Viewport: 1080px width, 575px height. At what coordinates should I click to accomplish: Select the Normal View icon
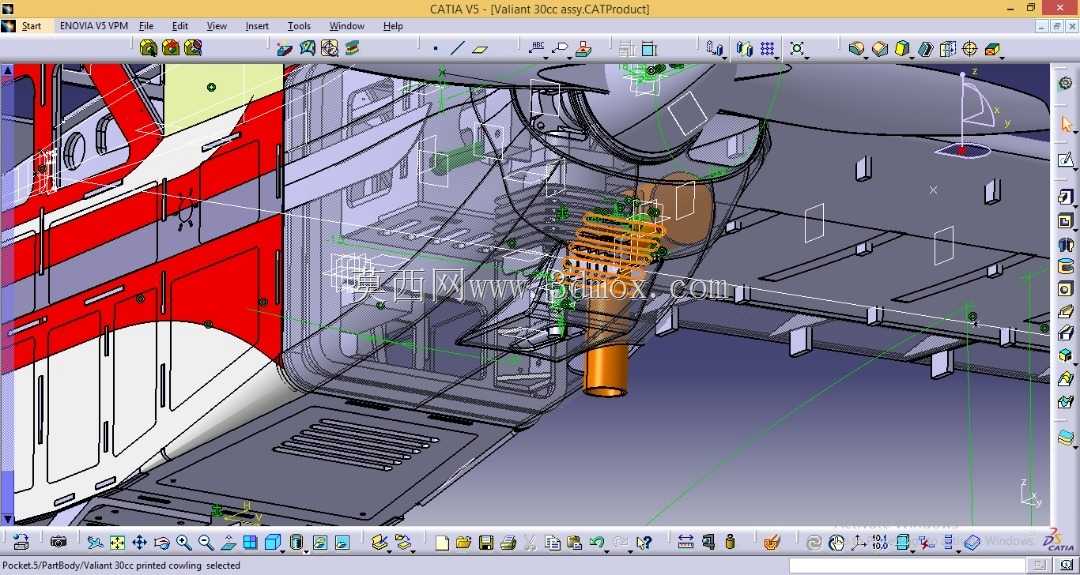pyautogui.click(x=229, y=543)
